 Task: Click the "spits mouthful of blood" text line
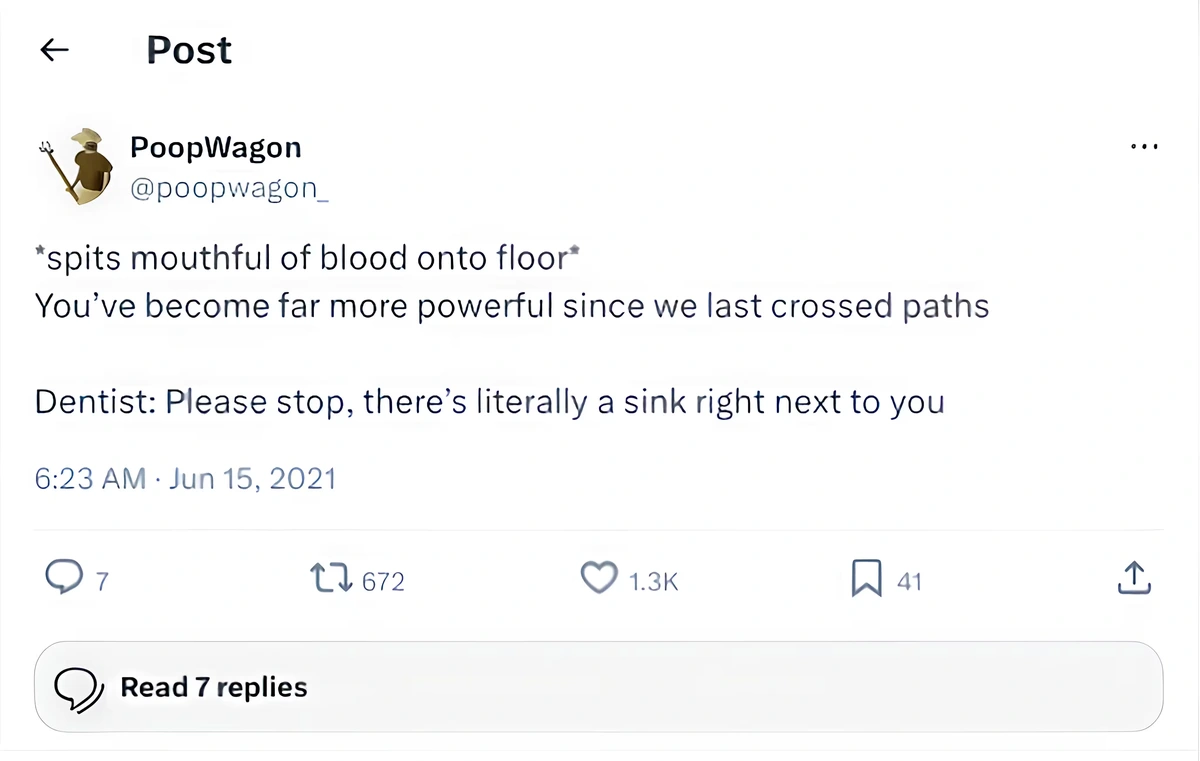pos(308,259)
